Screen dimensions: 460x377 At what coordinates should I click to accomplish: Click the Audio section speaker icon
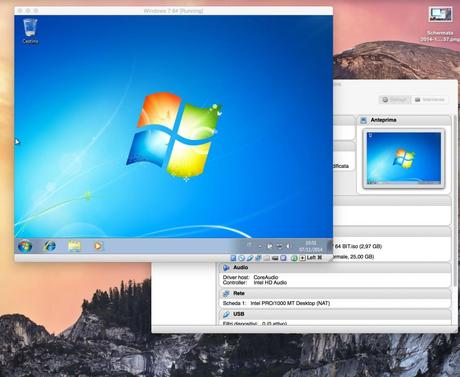(x=226, y=268)
